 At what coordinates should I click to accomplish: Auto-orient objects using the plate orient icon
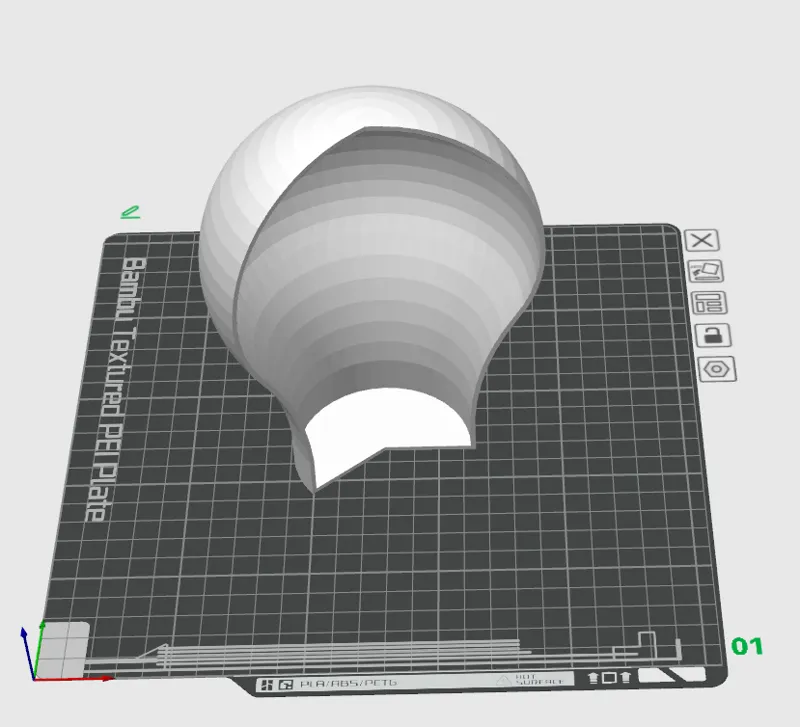point(706,271)
